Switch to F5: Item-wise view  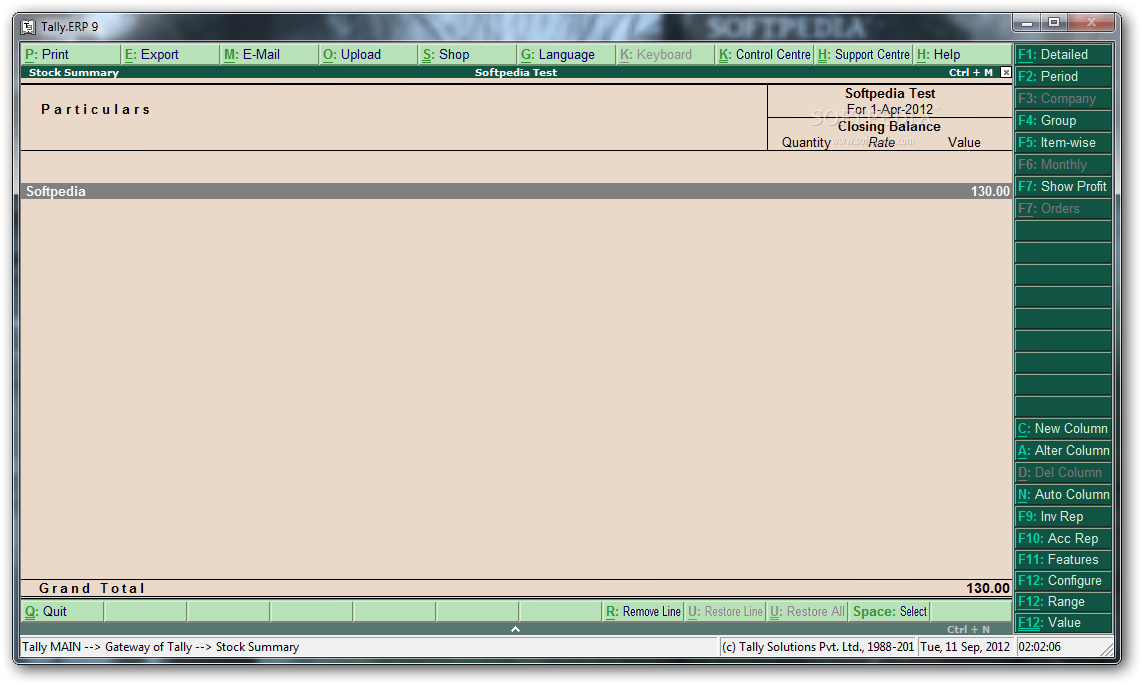click(x=1063, y=143)
